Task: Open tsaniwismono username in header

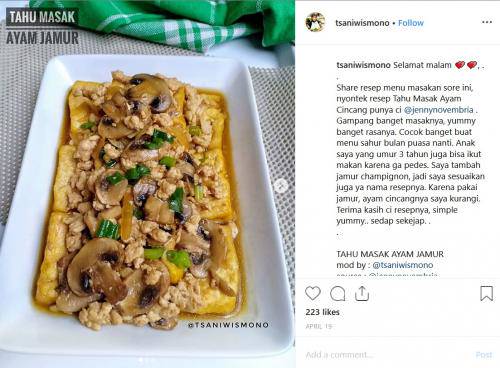Action: [x=362, y=23]
